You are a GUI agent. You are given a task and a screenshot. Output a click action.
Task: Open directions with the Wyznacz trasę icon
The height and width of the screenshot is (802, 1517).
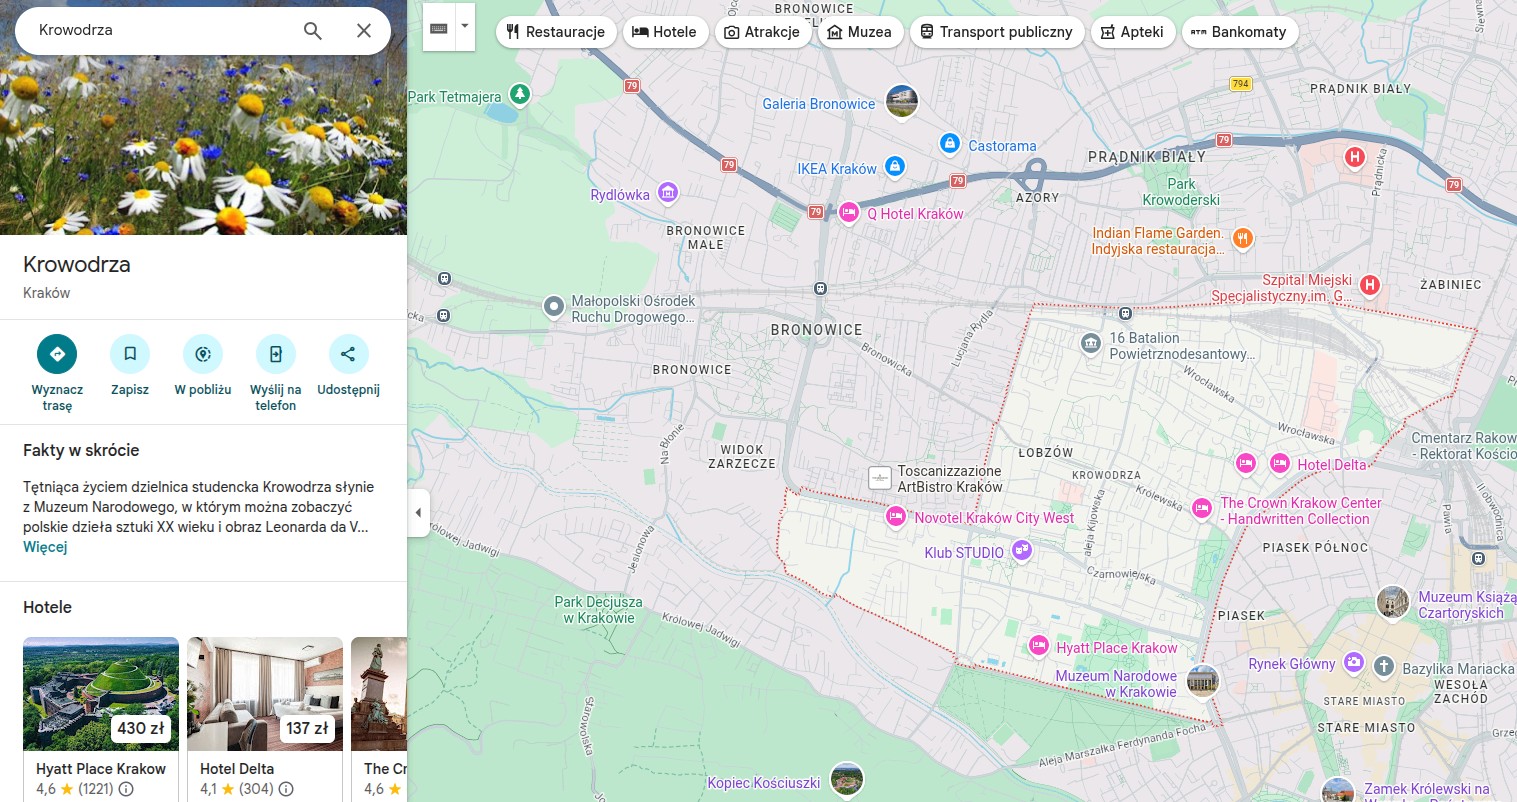tap(57, 354)
